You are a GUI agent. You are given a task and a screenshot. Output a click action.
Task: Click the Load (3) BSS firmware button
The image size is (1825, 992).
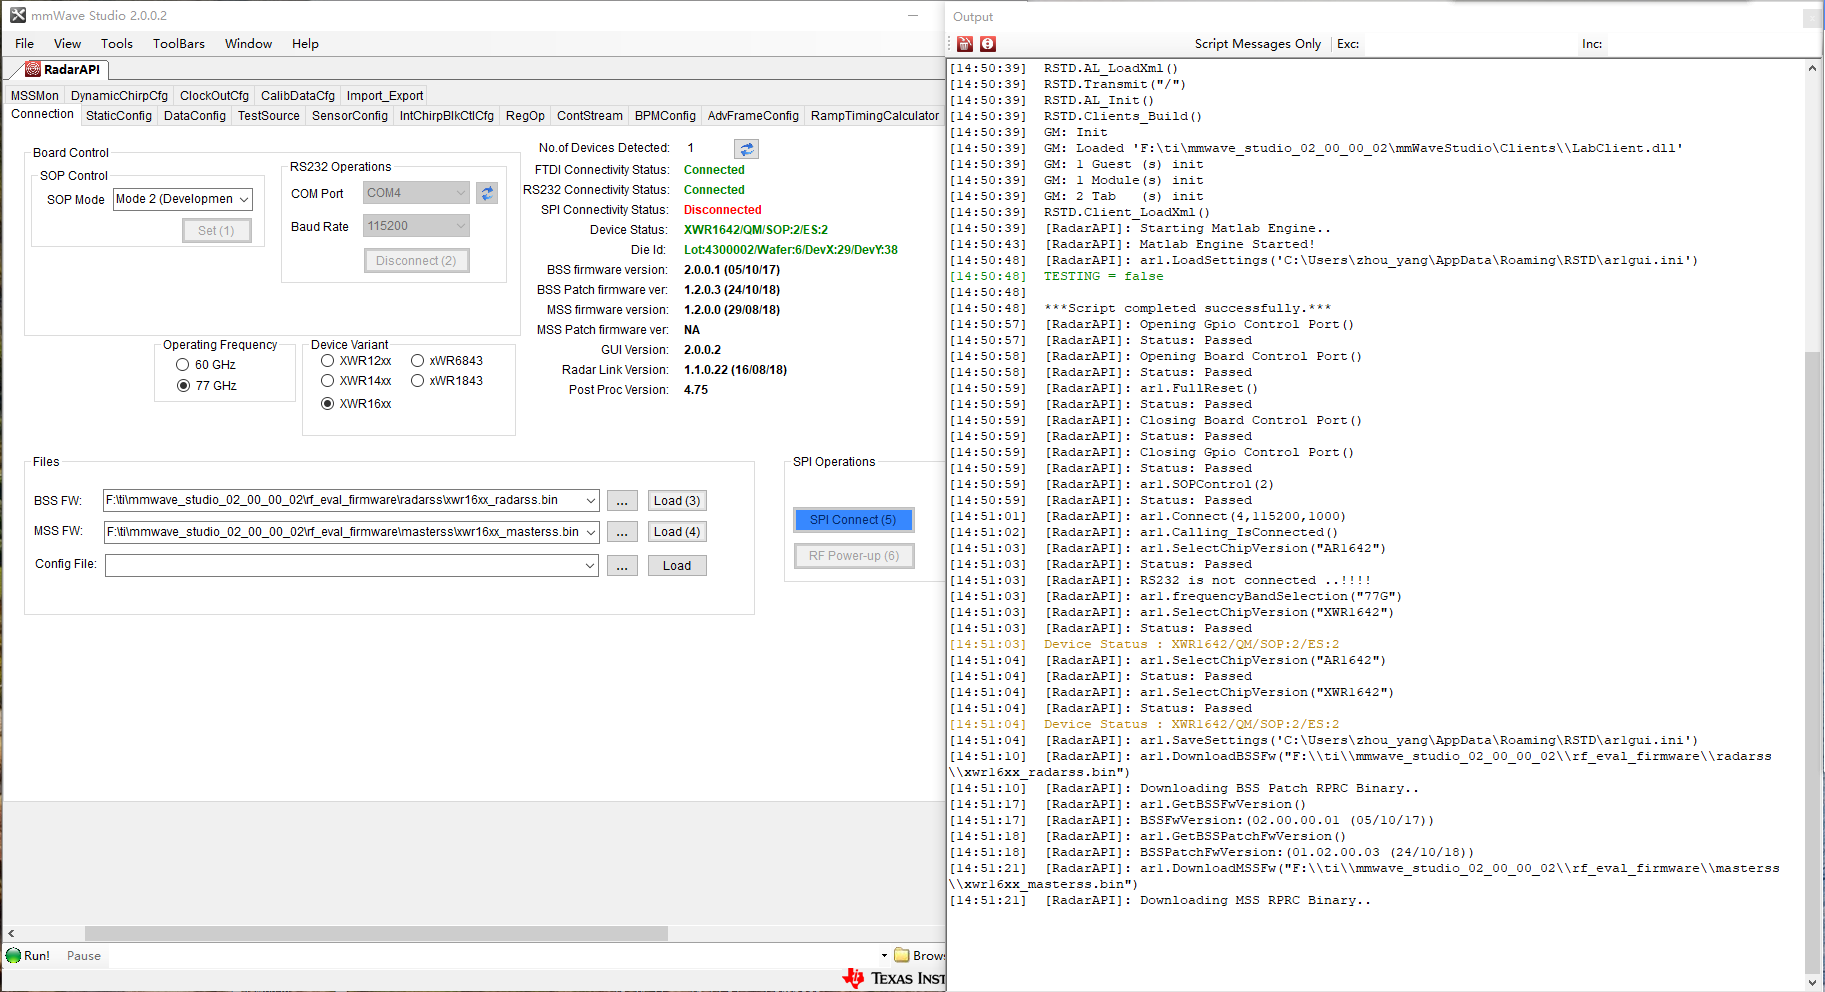coord(677,501)
